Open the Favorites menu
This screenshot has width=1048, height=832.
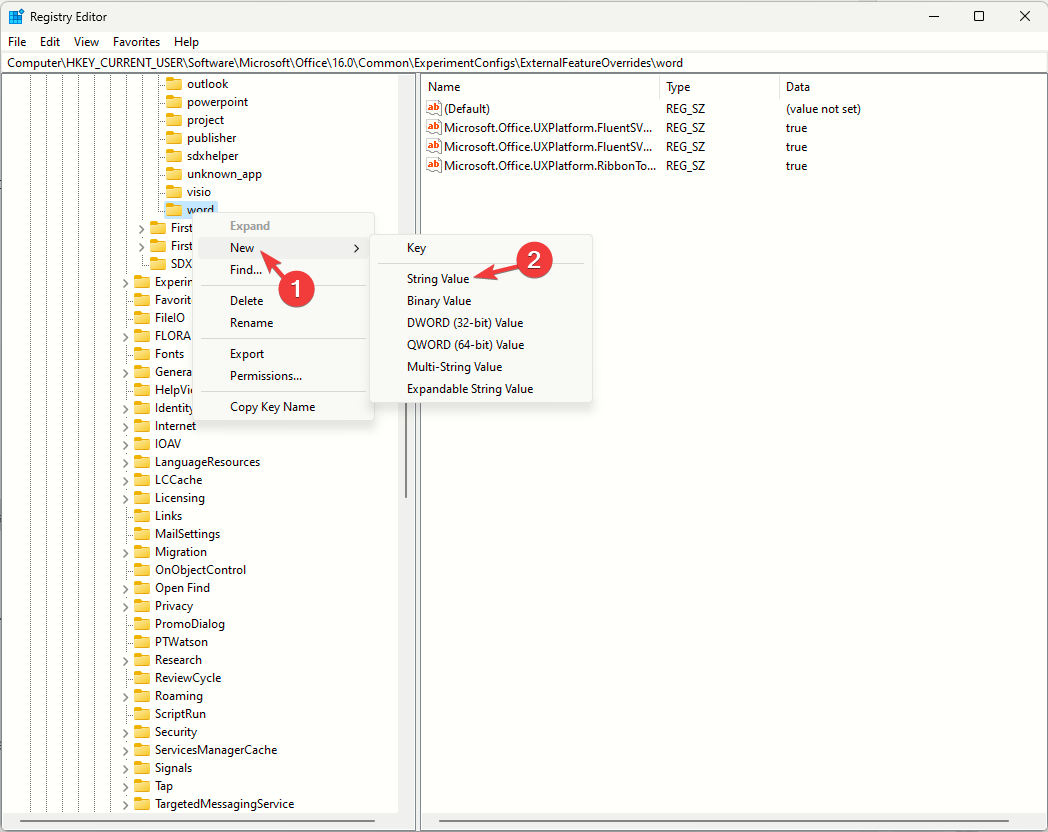click(136, 41)
